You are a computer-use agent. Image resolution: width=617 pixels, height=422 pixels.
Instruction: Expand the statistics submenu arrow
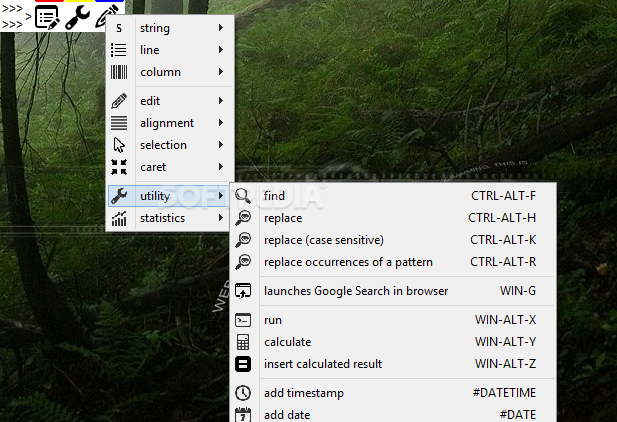click(221, 218)
